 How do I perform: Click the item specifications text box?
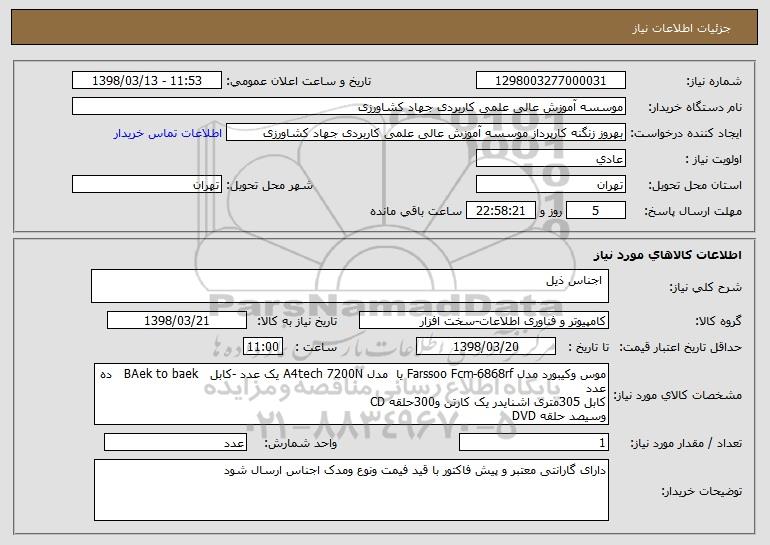point(351,394)
